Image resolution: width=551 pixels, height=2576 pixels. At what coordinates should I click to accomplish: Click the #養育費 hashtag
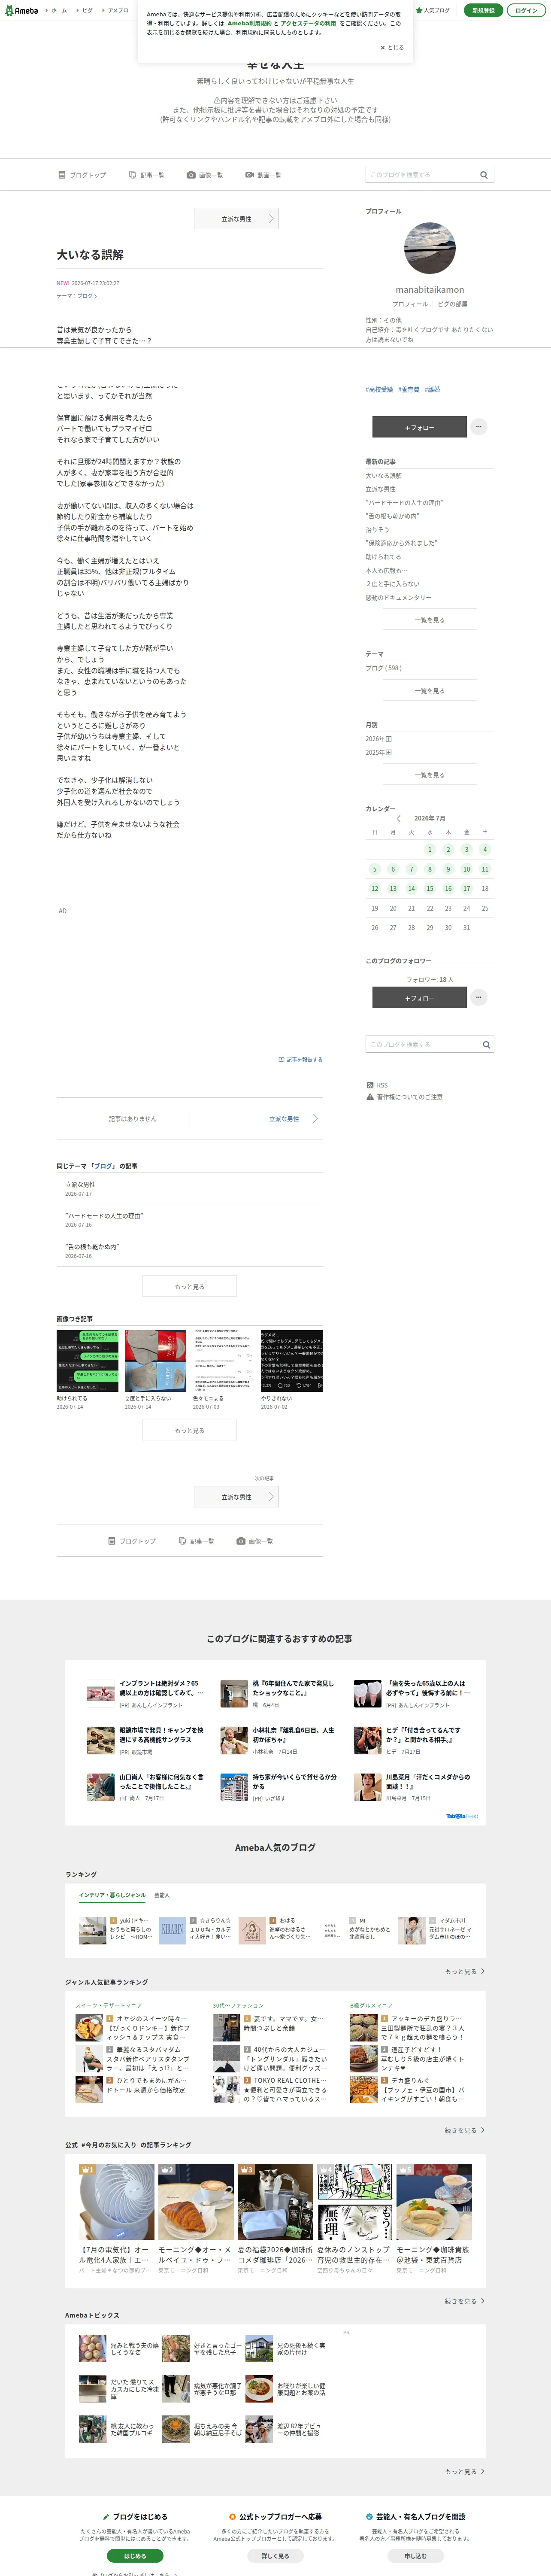coord(409,390)
